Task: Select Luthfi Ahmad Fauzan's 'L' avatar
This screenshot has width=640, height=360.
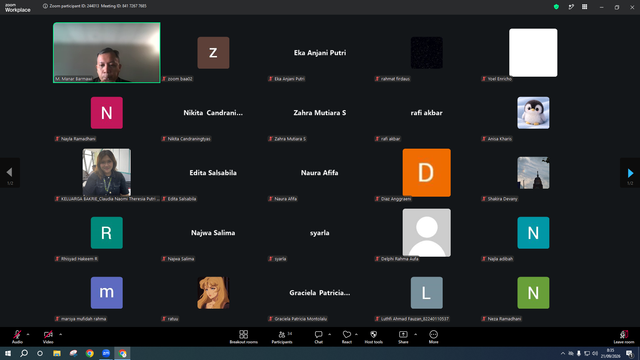Action: tap(427, 293)
